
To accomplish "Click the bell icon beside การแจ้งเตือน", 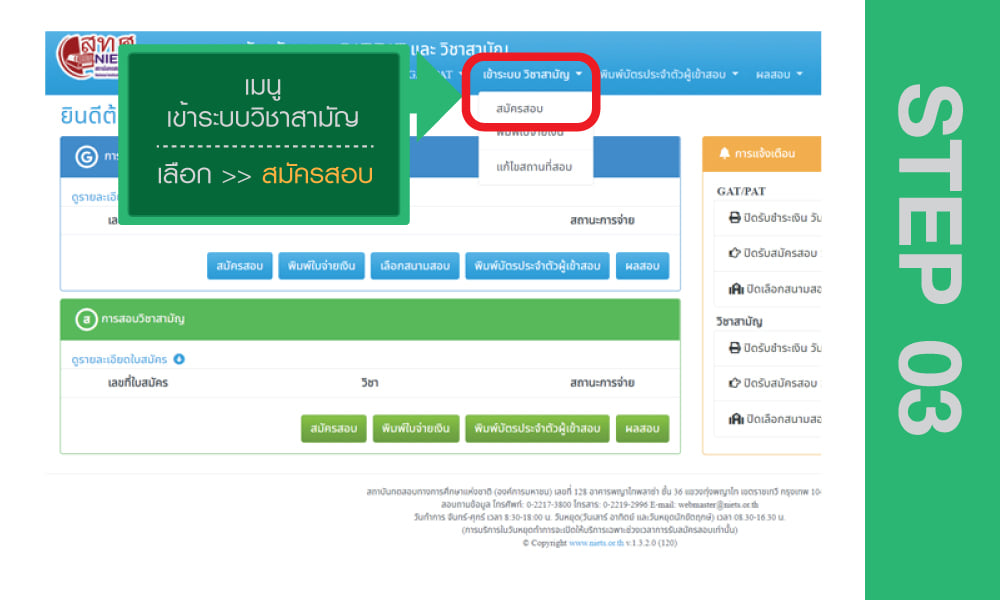I will (x=724, y=153).
